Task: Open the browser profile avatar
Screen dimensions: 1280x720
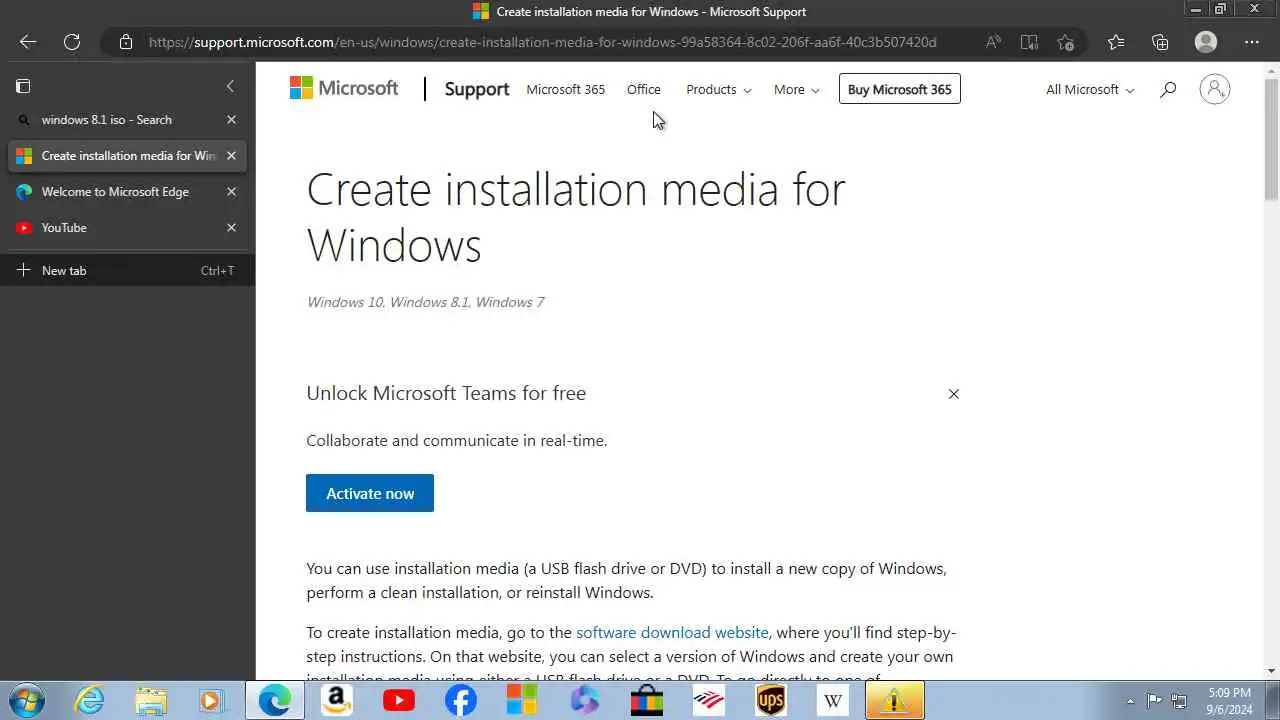Action: pos(1206,42)
